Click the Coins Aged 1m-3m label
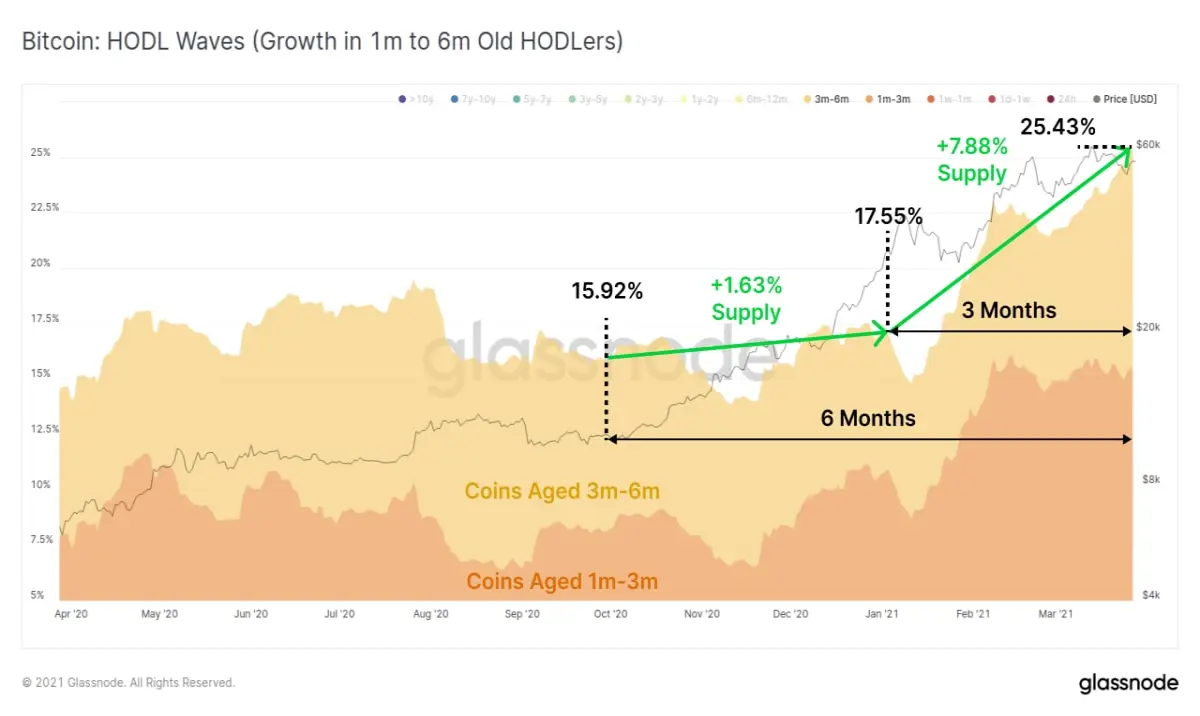This screenshot has width=1200, height=716. (x=562, y=581)
